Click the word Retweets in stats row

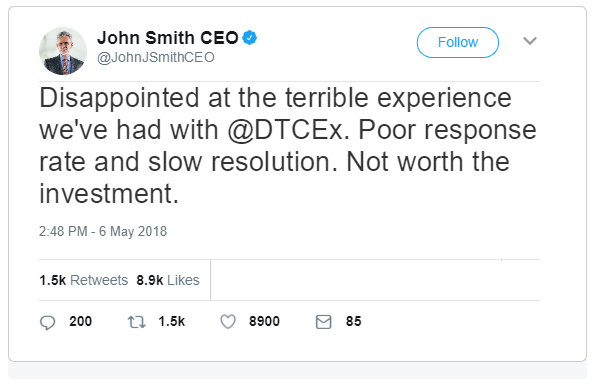click(x=99, y=280)
